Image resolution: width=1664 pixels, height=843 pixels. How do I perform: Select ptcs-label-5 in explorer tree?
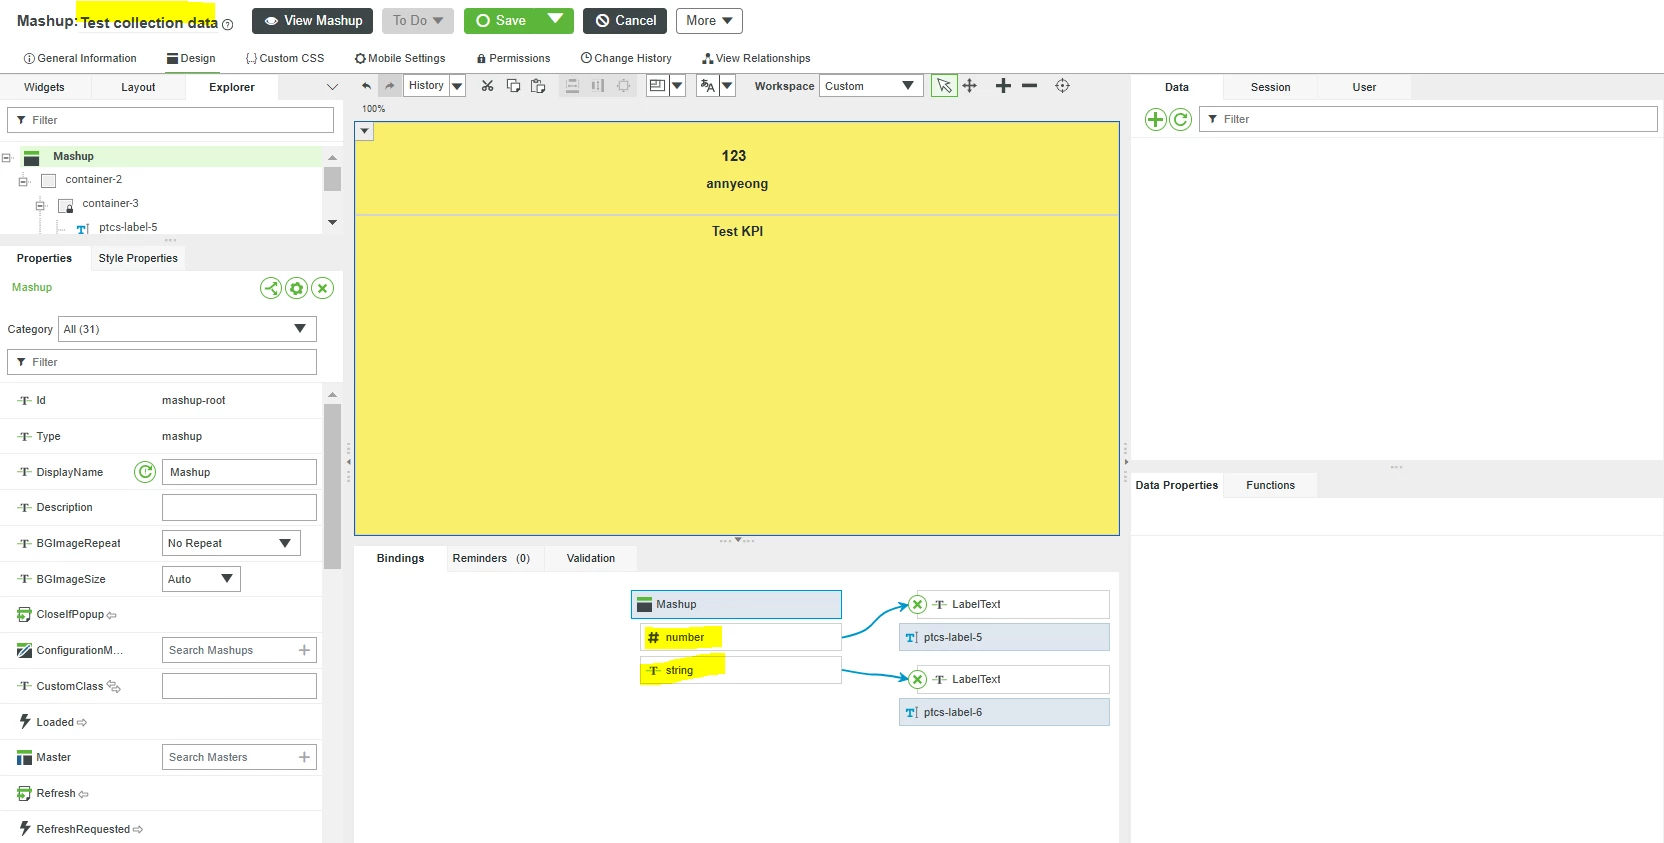click(x=128, y=227)
